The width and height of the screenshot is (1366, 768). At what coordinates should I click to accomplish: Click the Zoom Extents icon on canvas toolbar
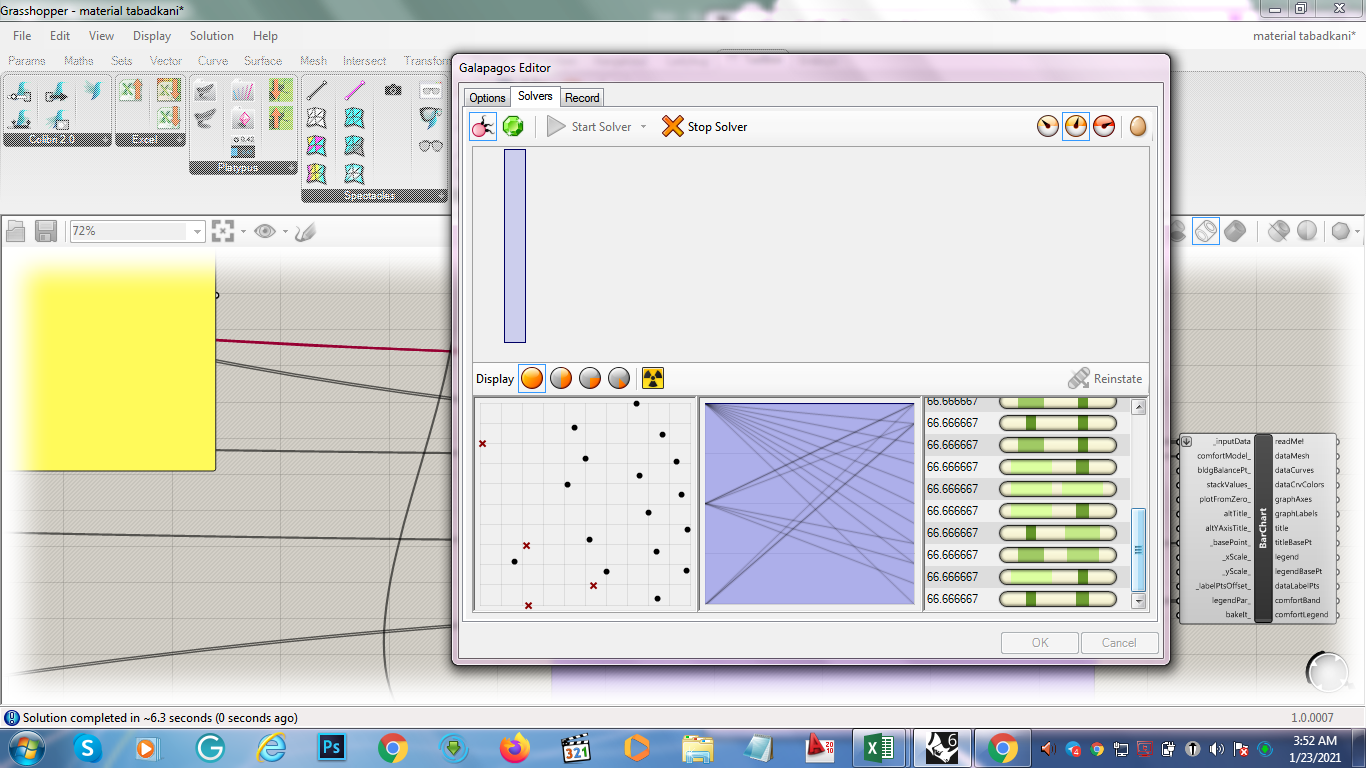(x=222, y=231)
